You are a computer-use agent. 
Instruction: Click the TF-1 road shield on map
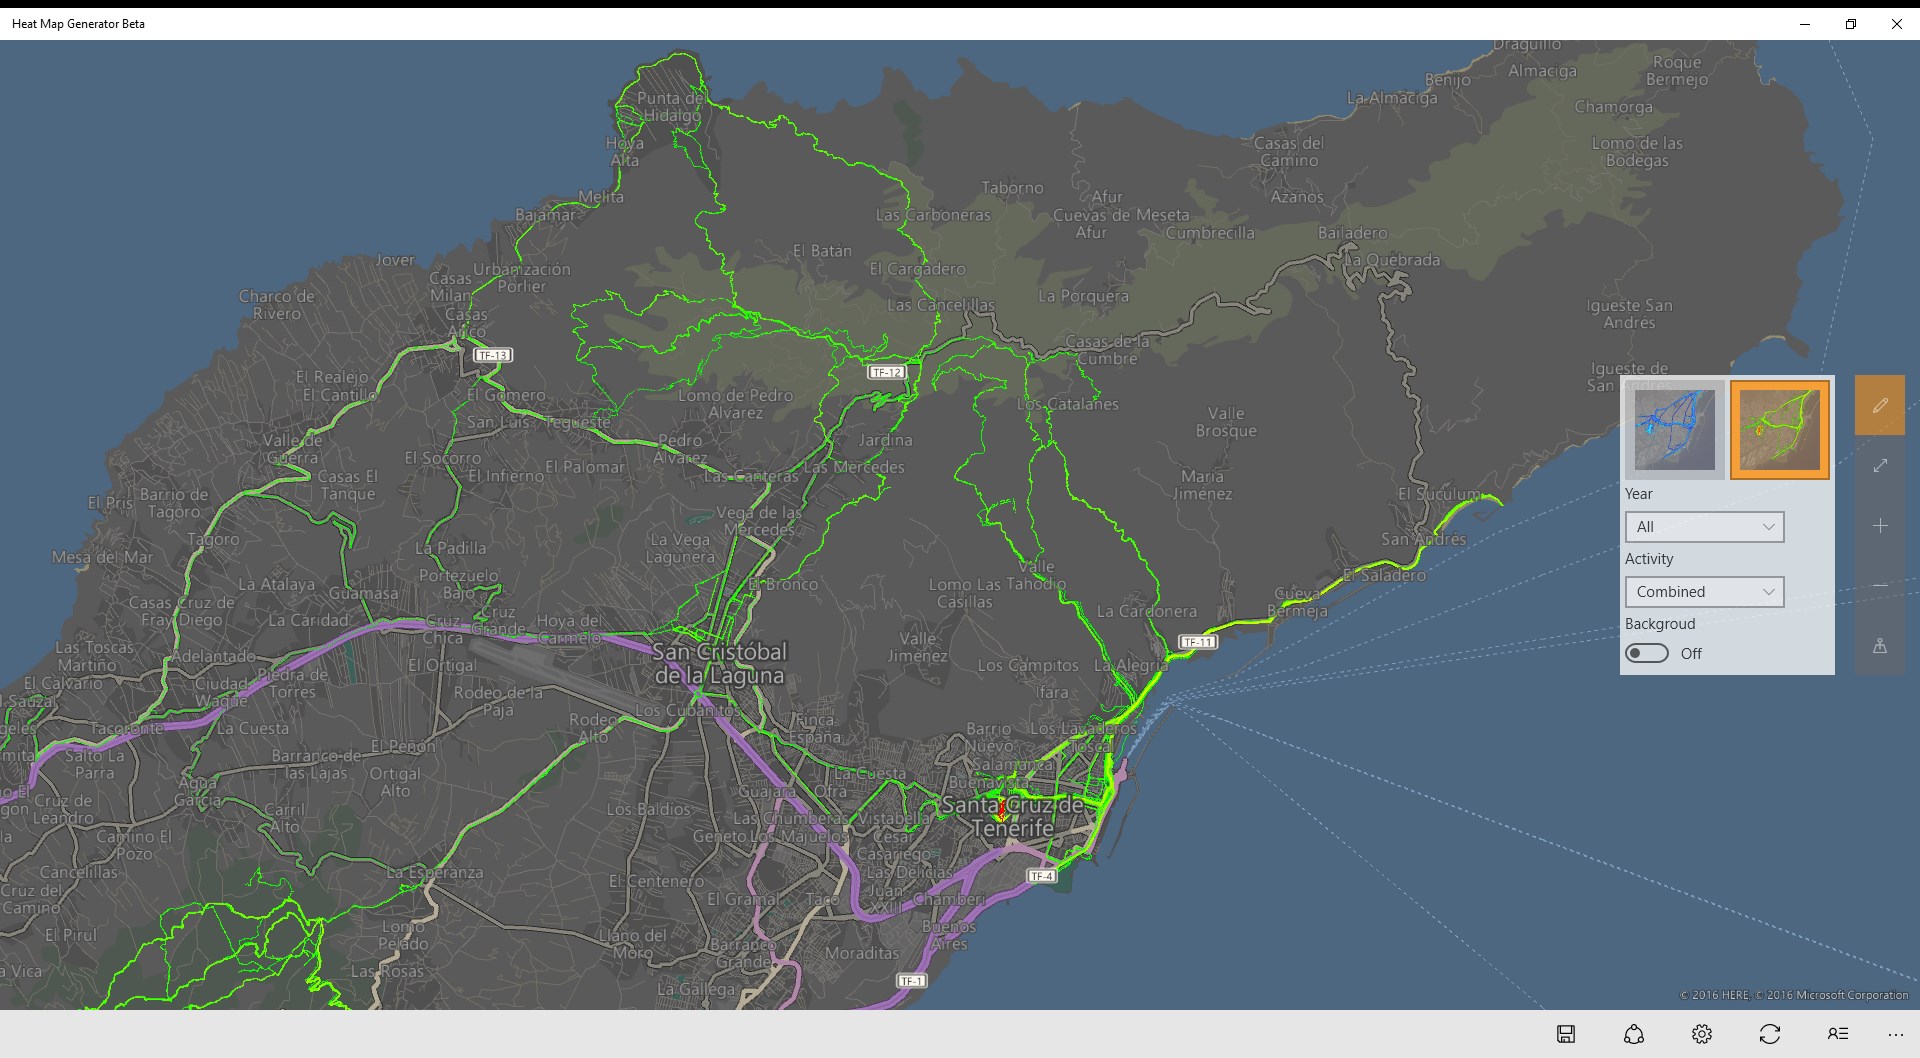pos(911,981)
